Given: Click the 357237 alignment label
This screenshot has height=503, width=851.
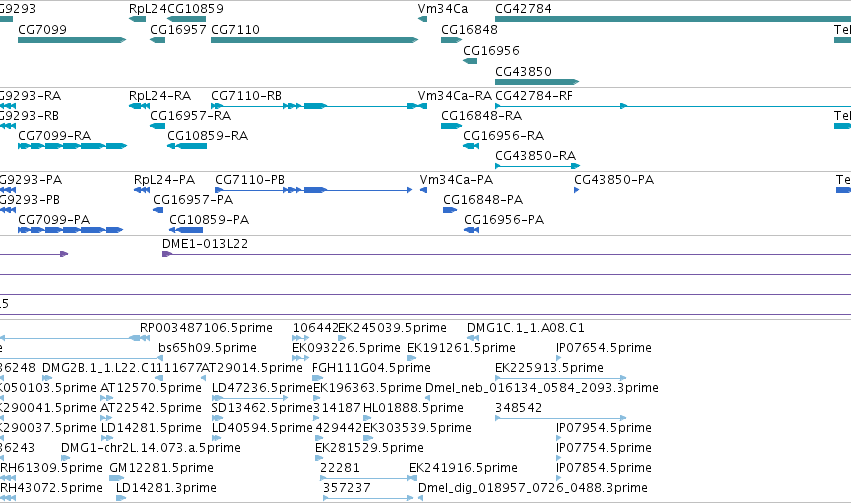Looking at the screenshot, I should coord(346,488).
